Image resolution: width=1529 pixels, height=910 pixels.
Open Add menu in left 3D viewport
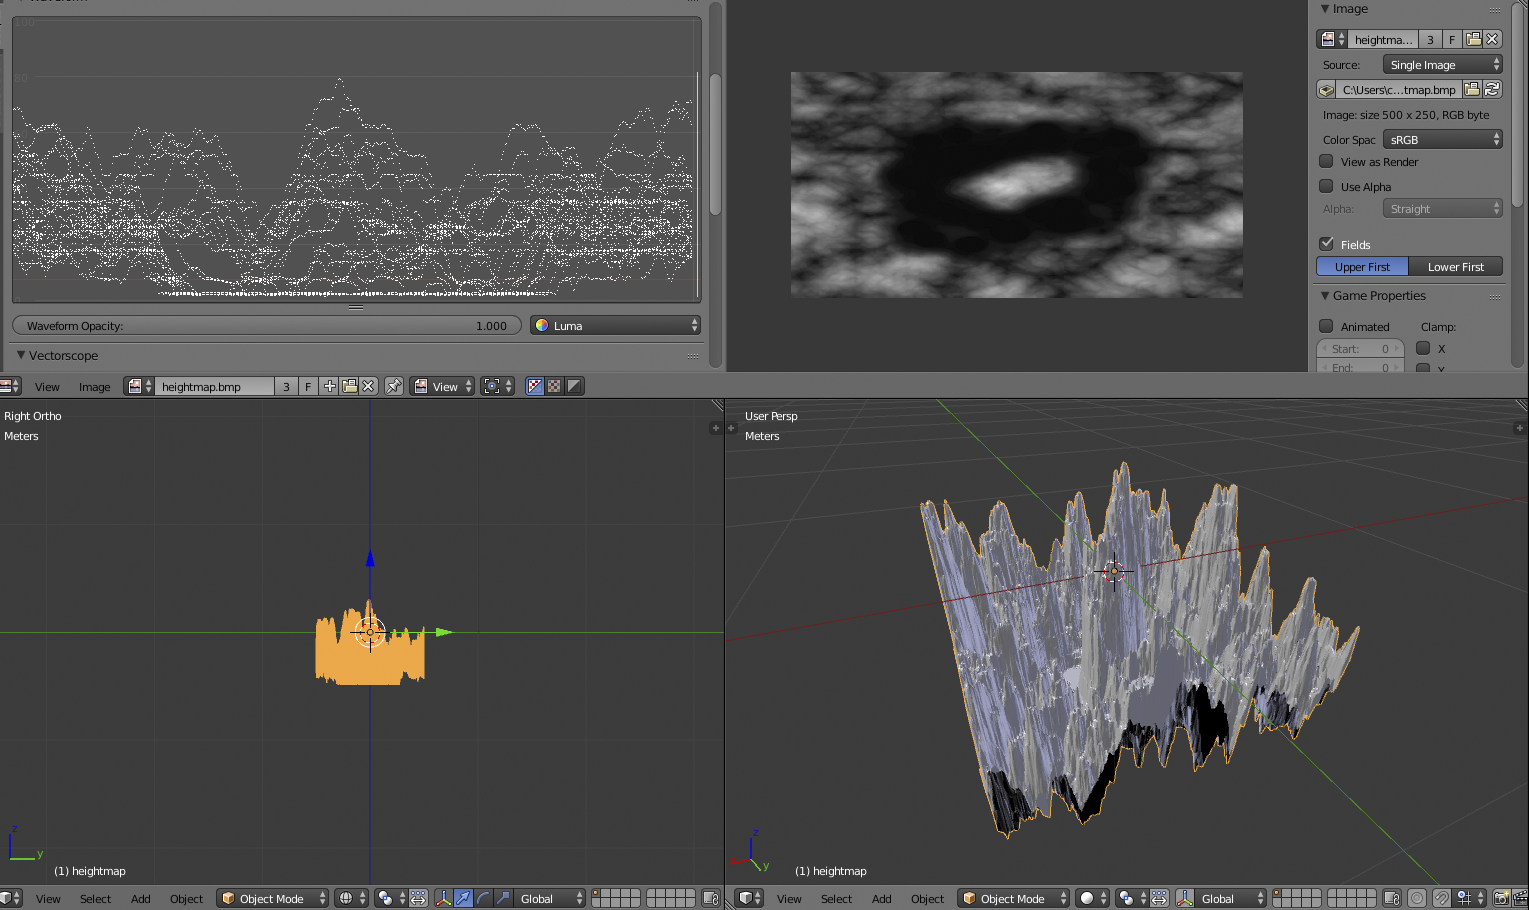pos(141,899)
